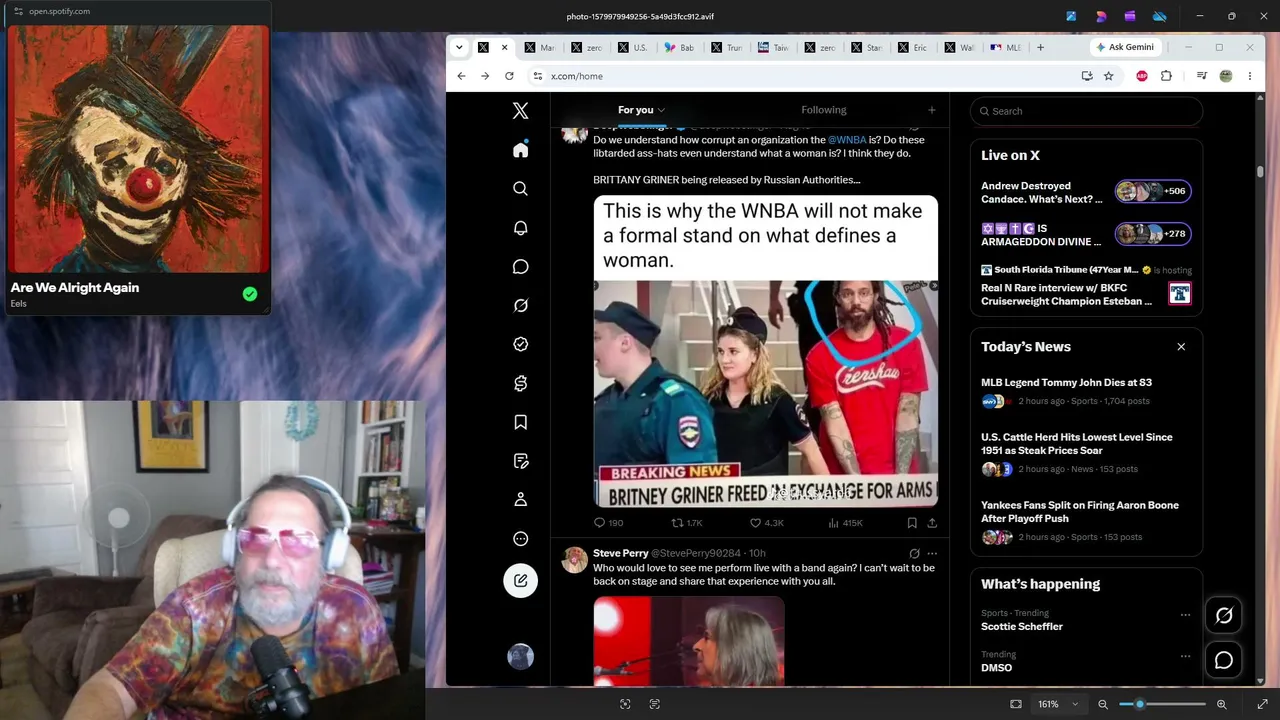The width and height of the screenshot is (1280, 720).
Task: Open the More circle icon in the X sidebar
Action: tap(520, 539)
